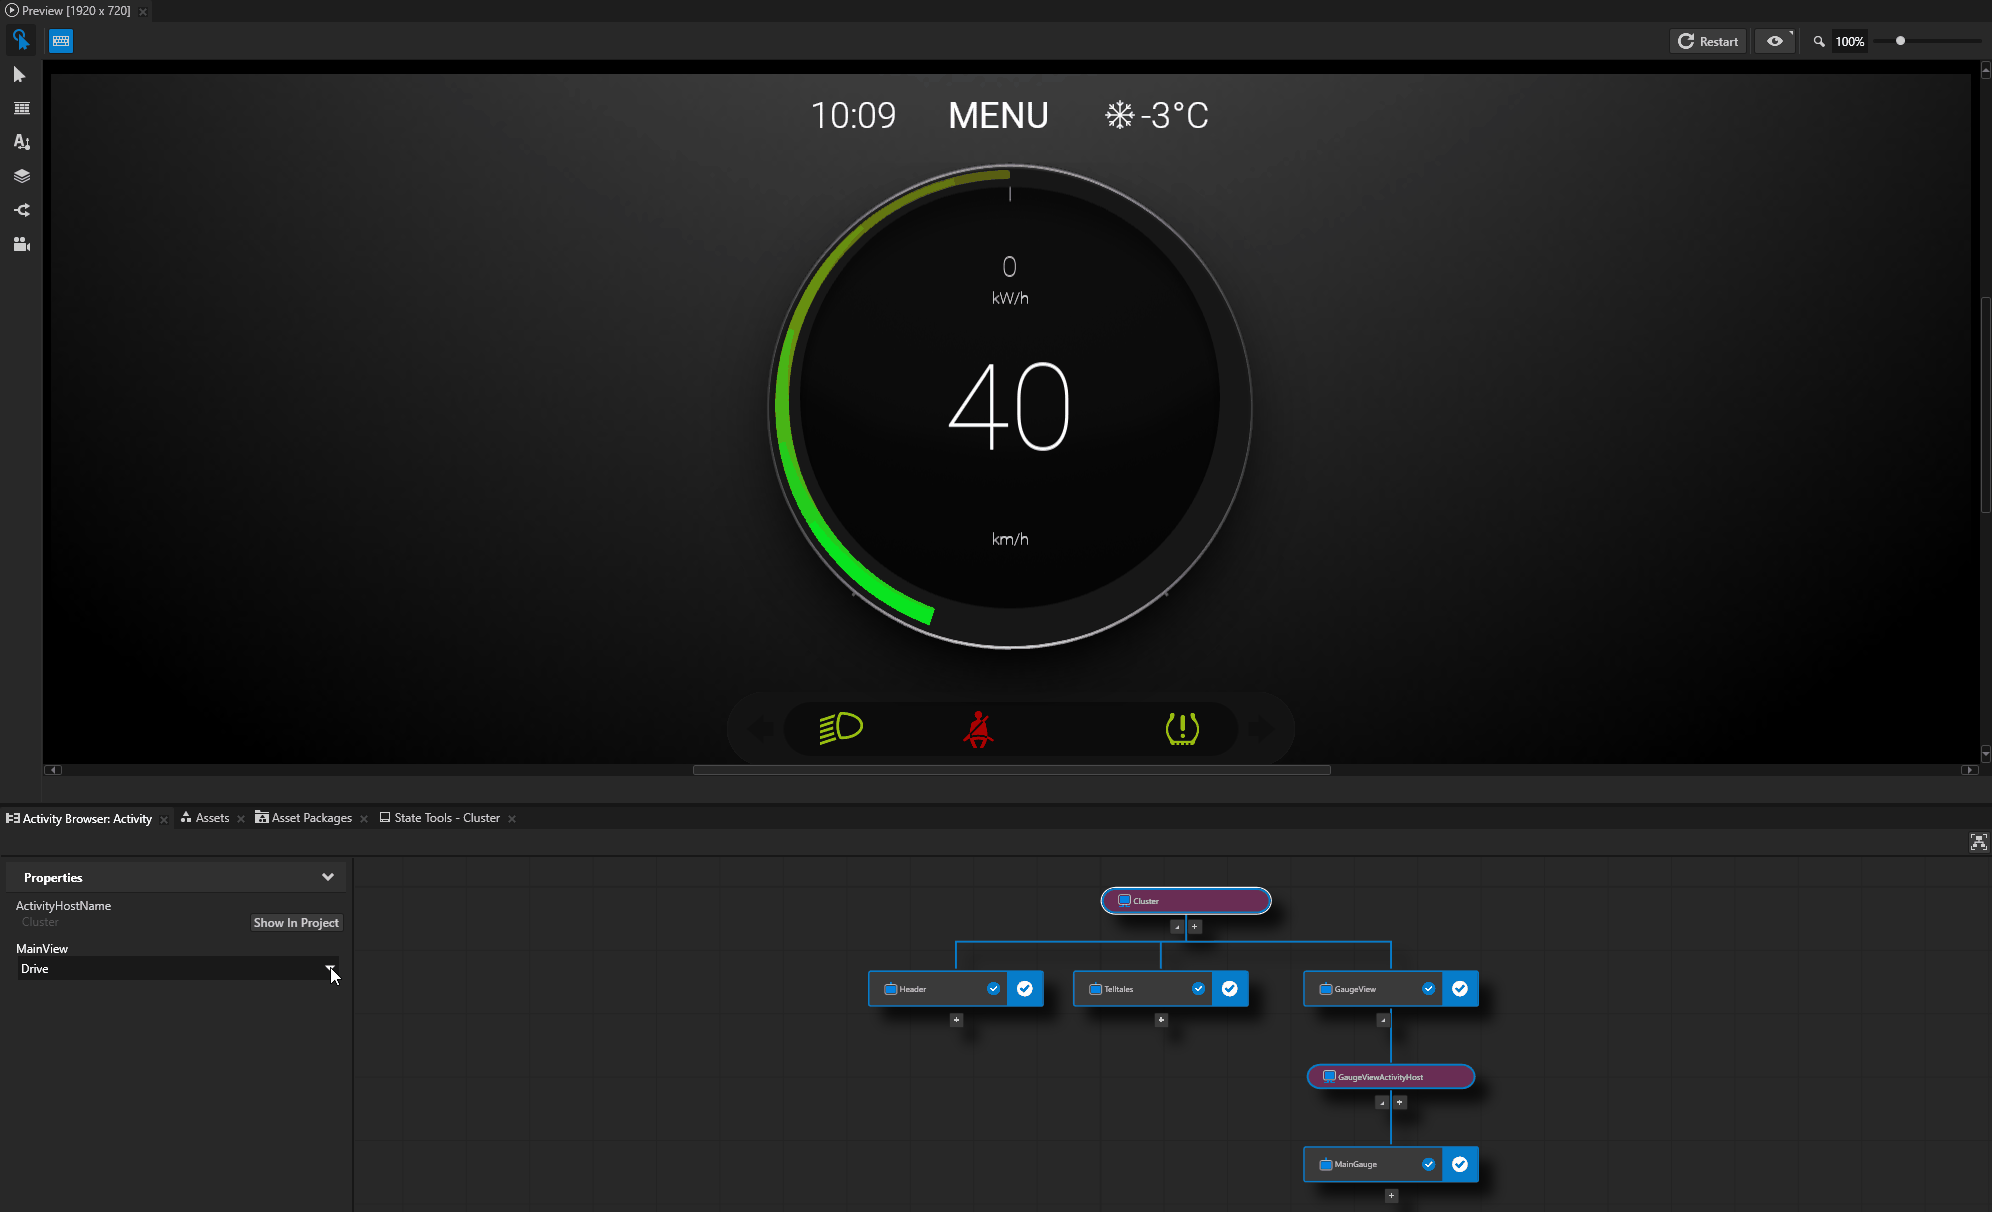Toggle the large checkmark on Telltales node
The height and width of the screenshot is (1212, 1992).
1230,989
